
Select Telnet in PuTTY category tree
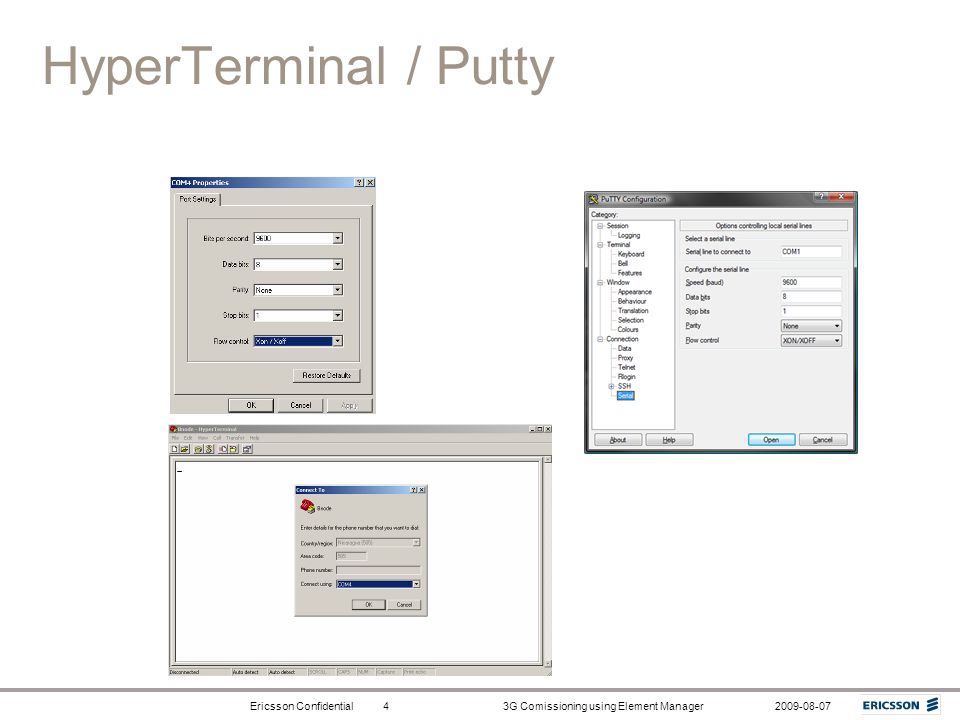pos(626,367)
